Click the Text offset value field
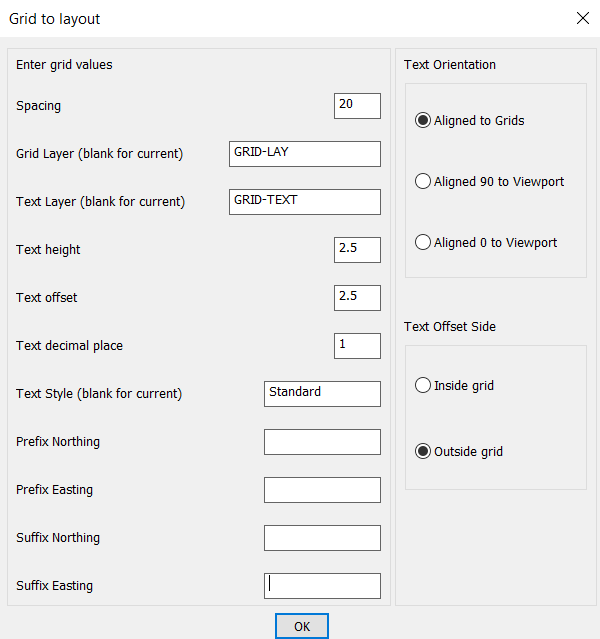The width and height of the screenshot is (600, 639). coord(357,298)
